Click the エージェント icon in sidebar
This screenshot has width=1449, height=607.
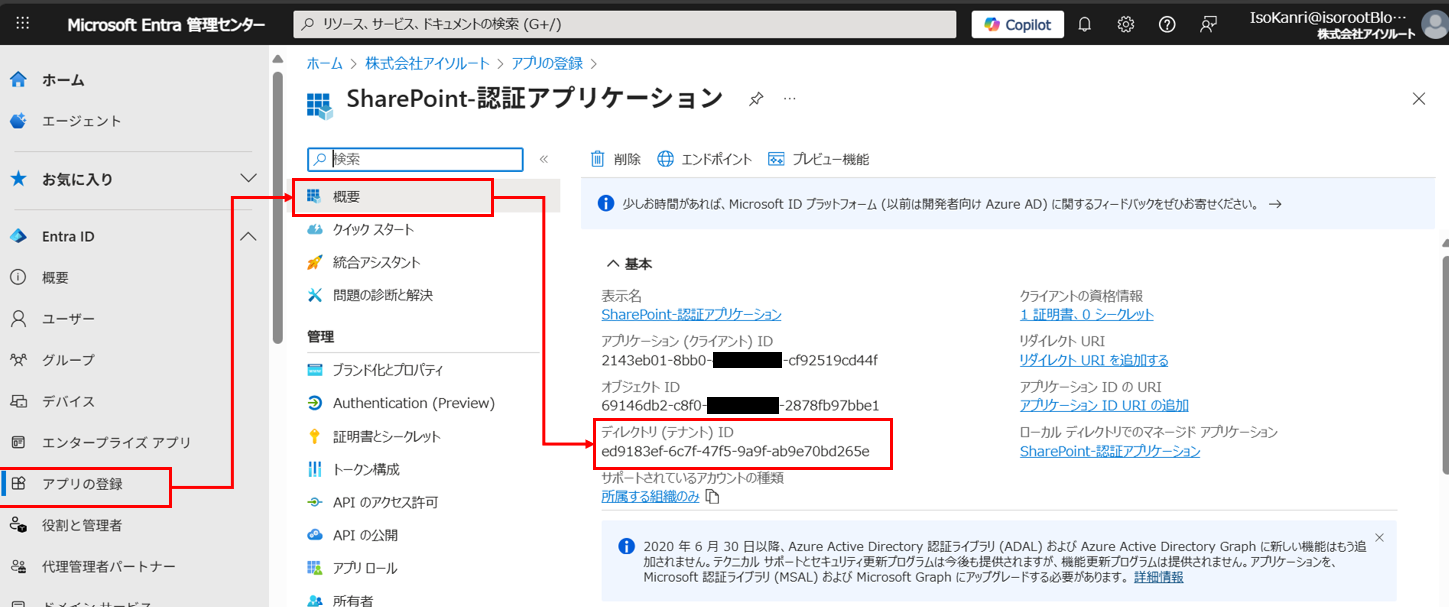point(18,121)
